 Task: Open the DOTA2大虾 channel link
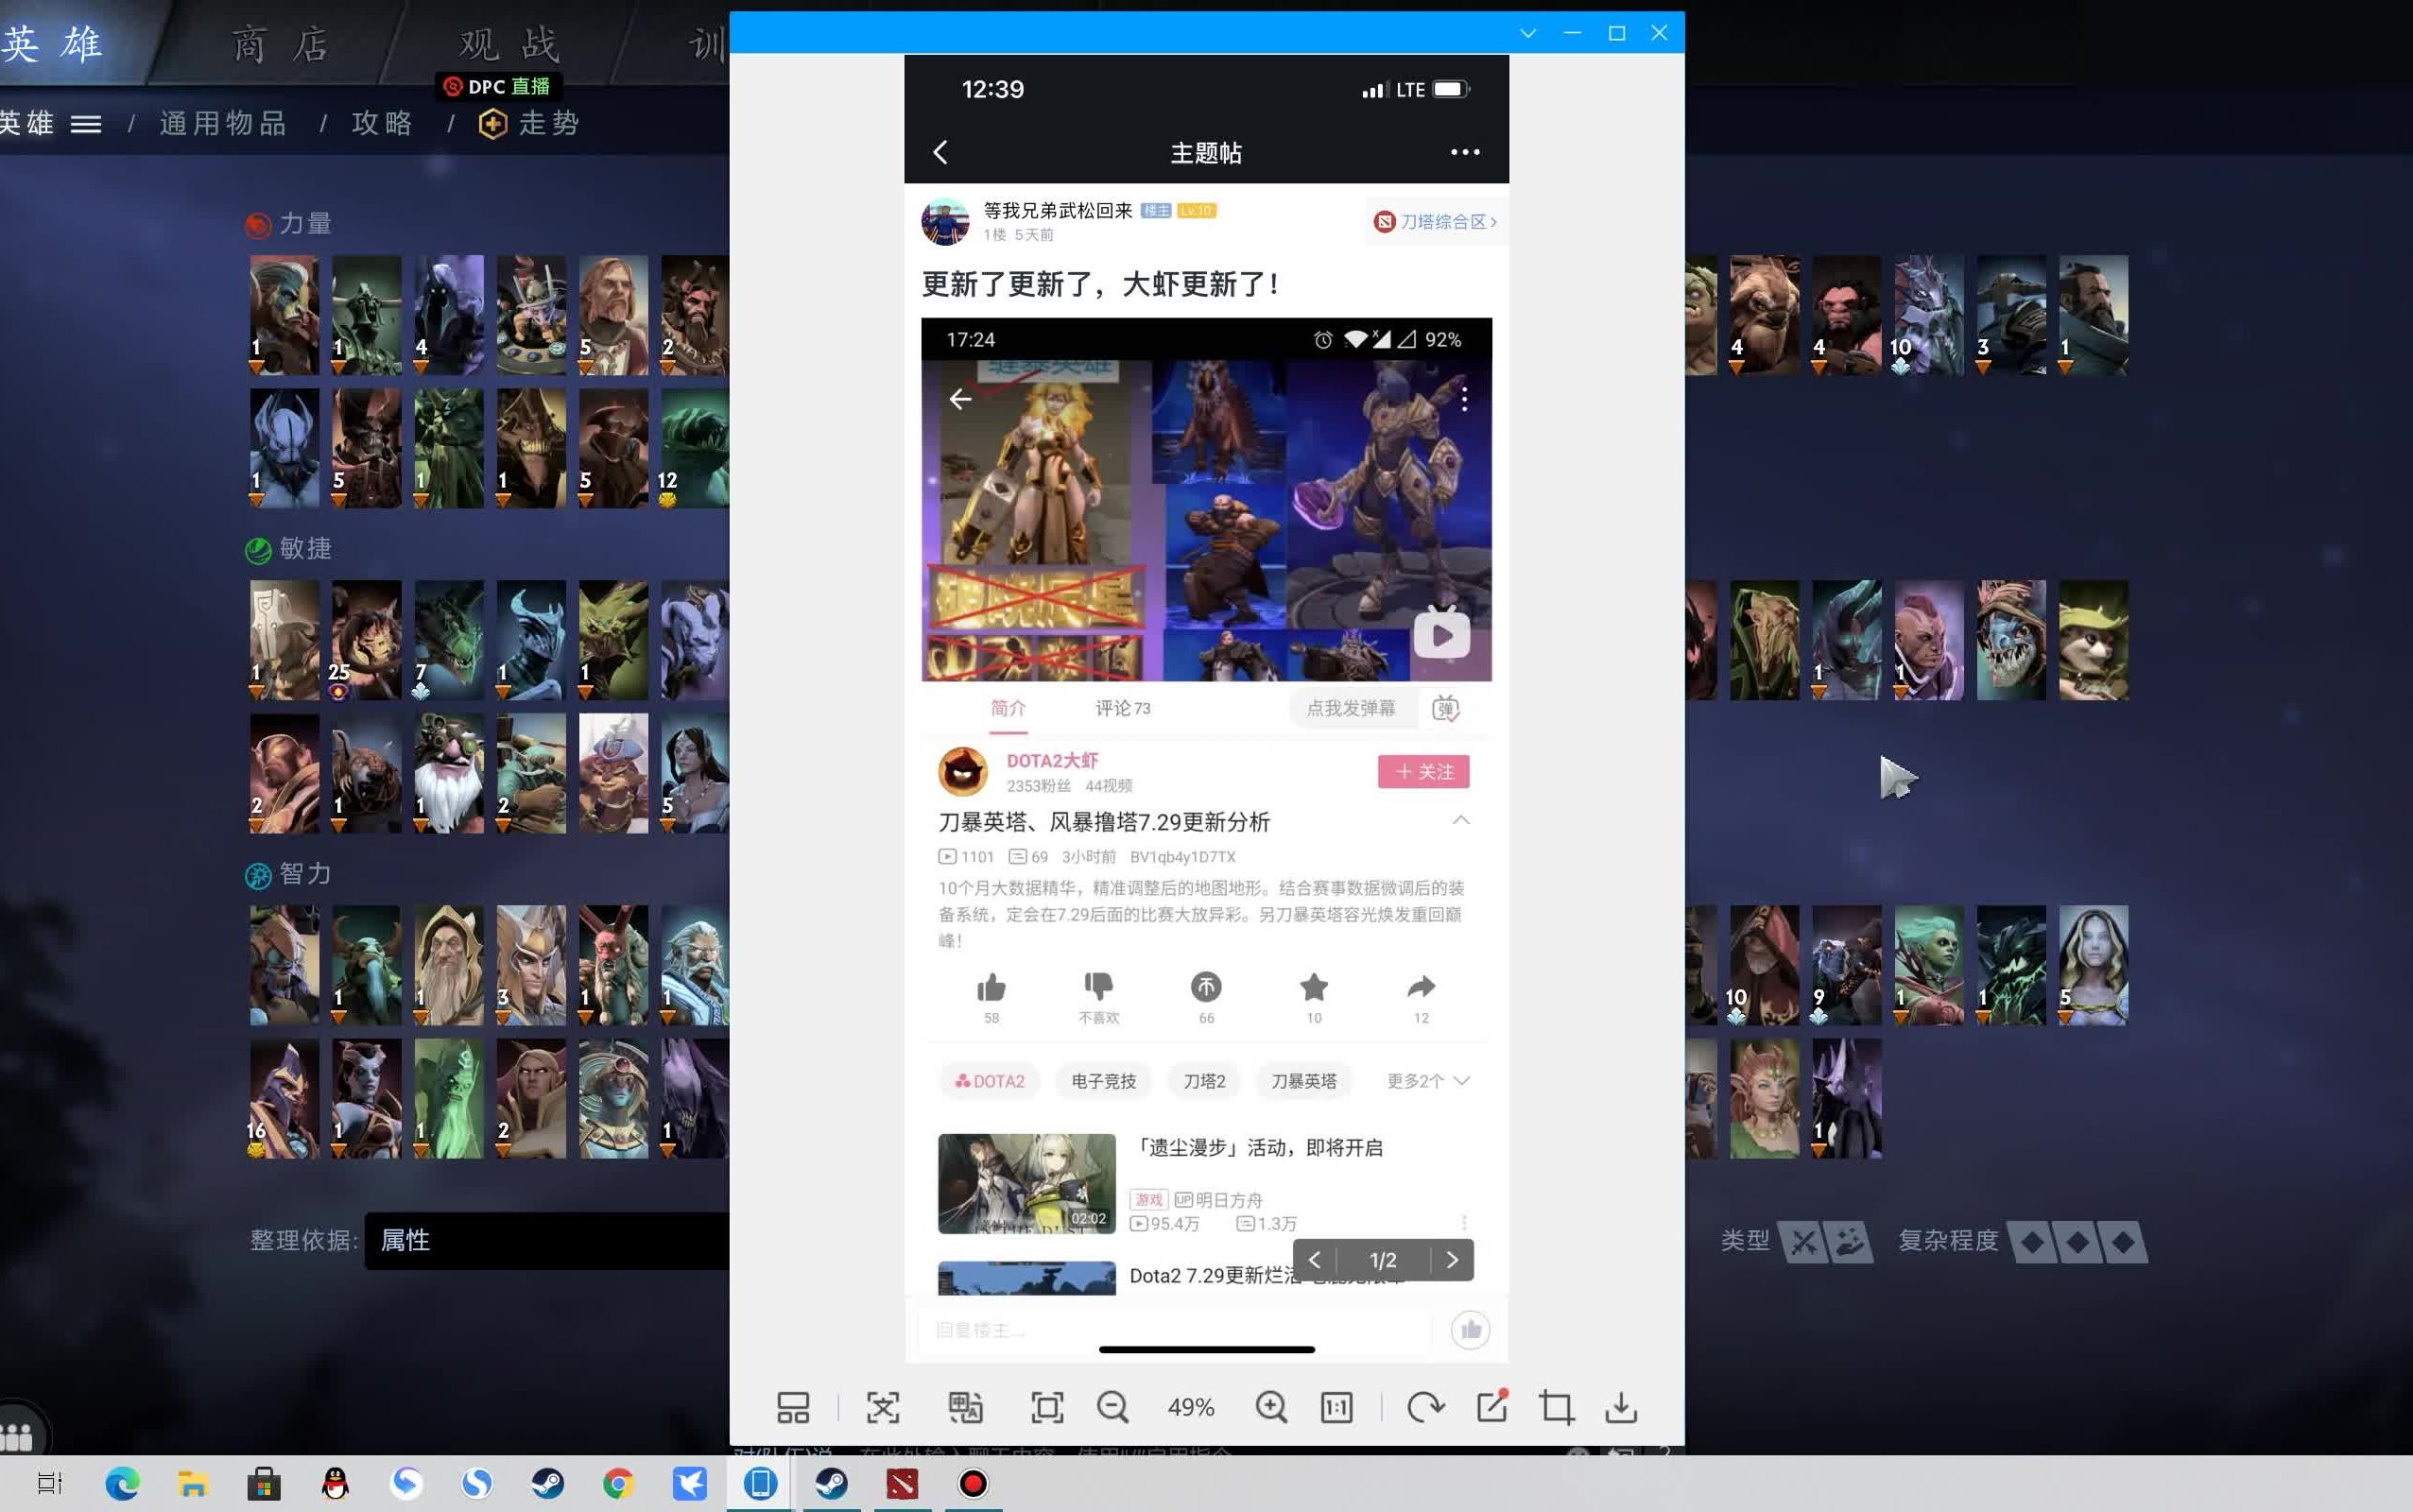1052,760
